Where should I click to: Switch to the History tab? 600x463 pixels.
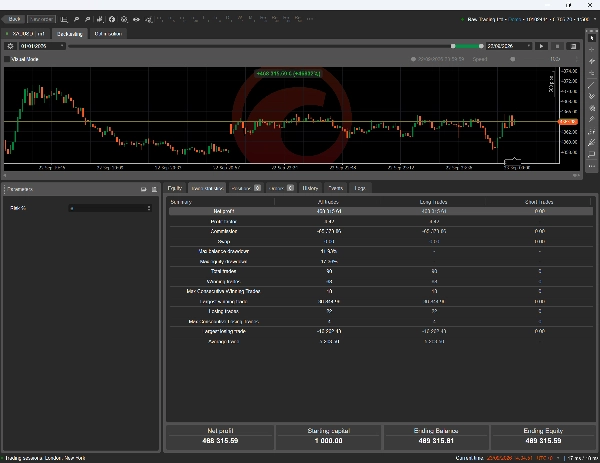310,188
